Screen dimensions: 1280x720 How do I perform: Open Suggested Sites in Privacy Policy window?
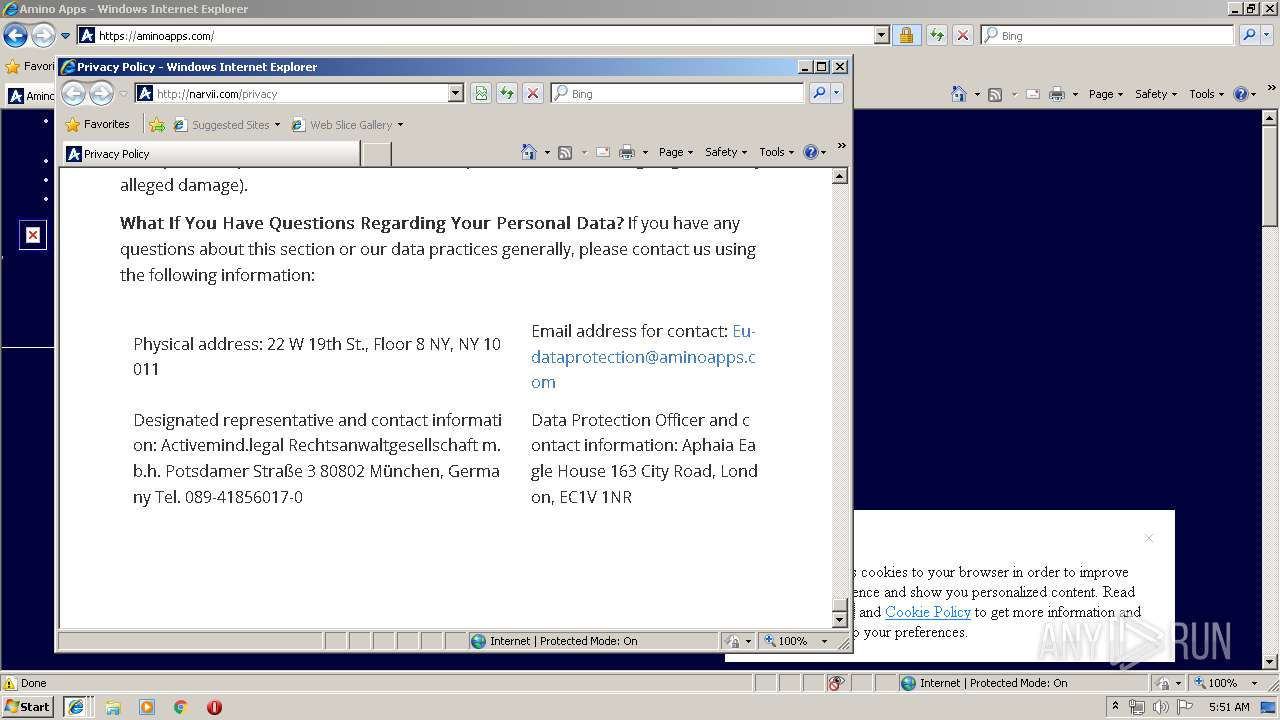pos(227,125)
